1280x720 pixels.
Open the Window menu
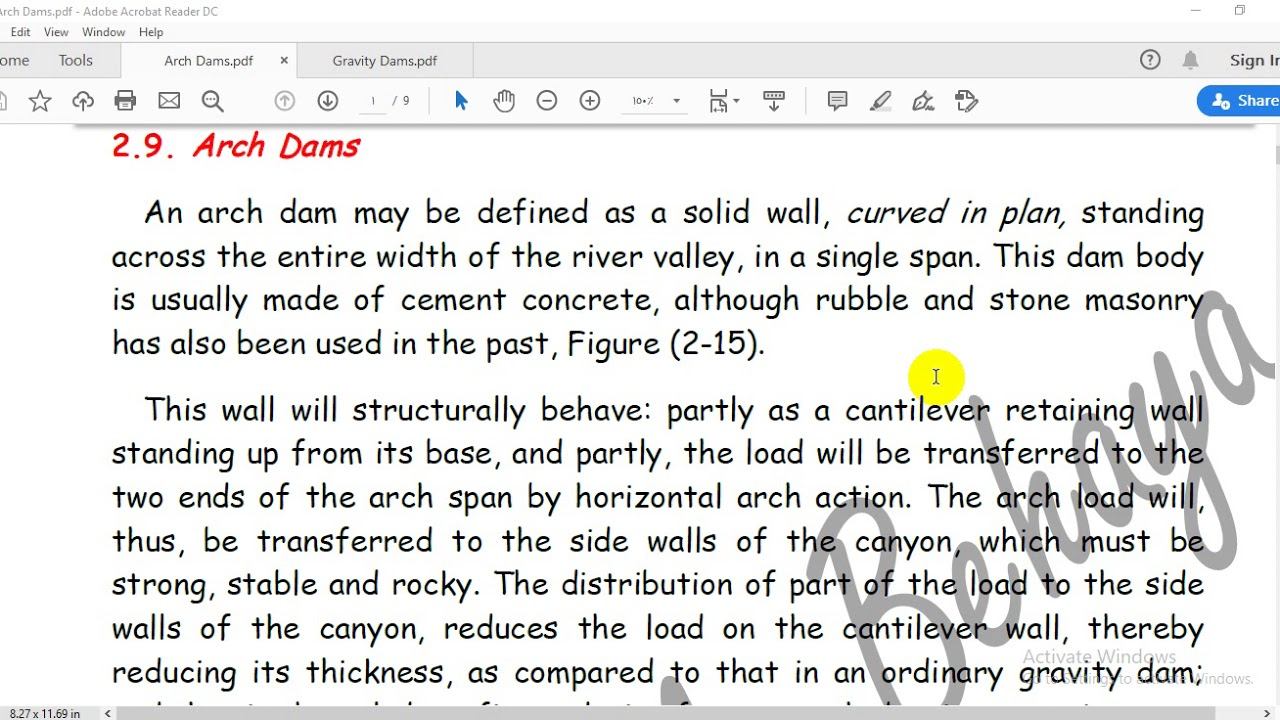[x=104, y=32]
